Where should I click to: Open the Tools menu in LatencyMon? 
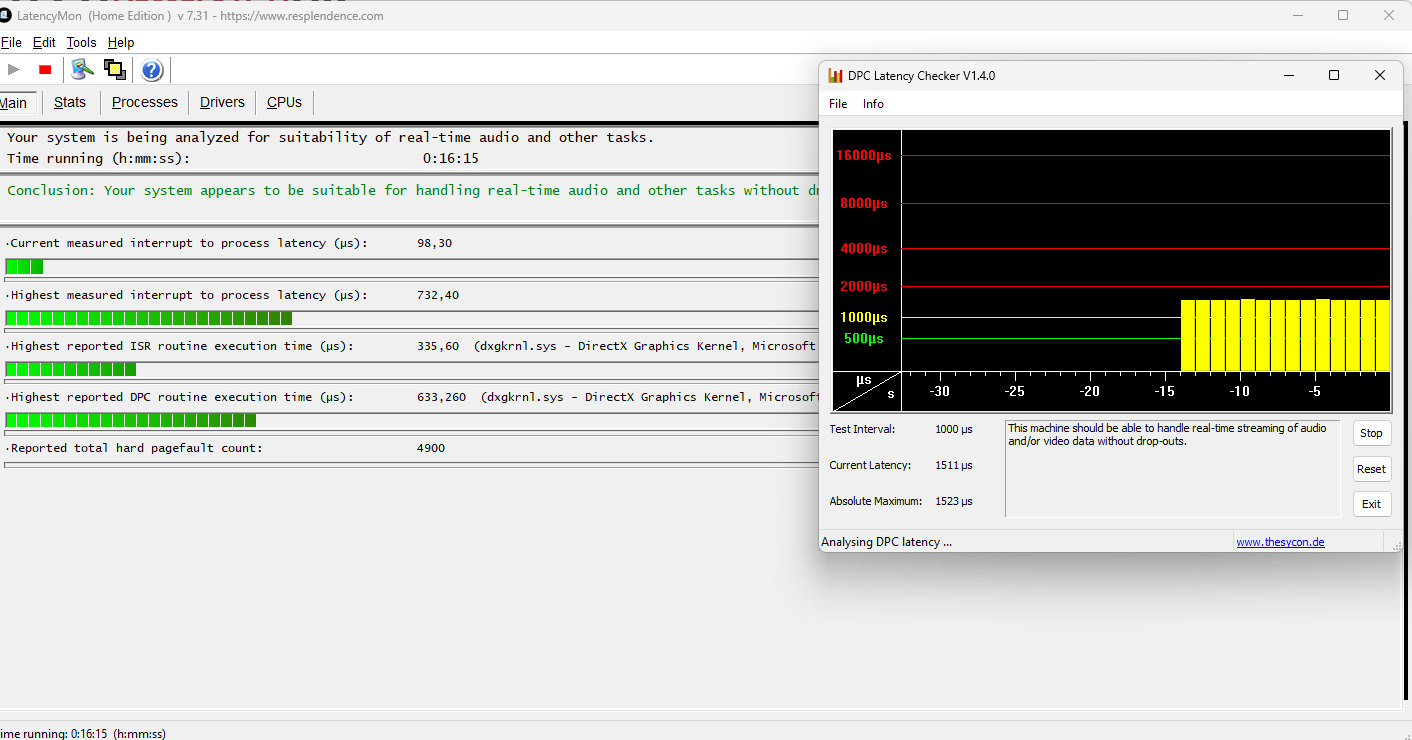pos(82,43)
